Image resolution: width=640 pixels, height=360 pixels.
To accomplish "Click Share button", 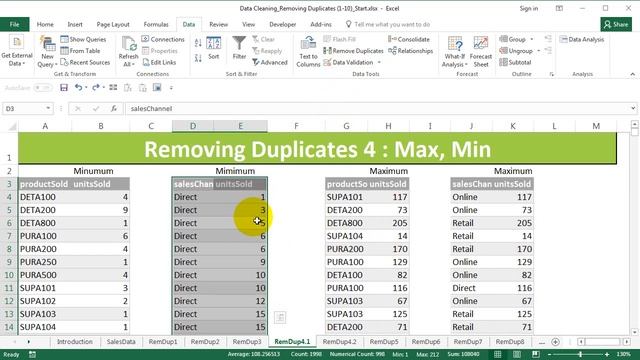I will click(616, 24).
